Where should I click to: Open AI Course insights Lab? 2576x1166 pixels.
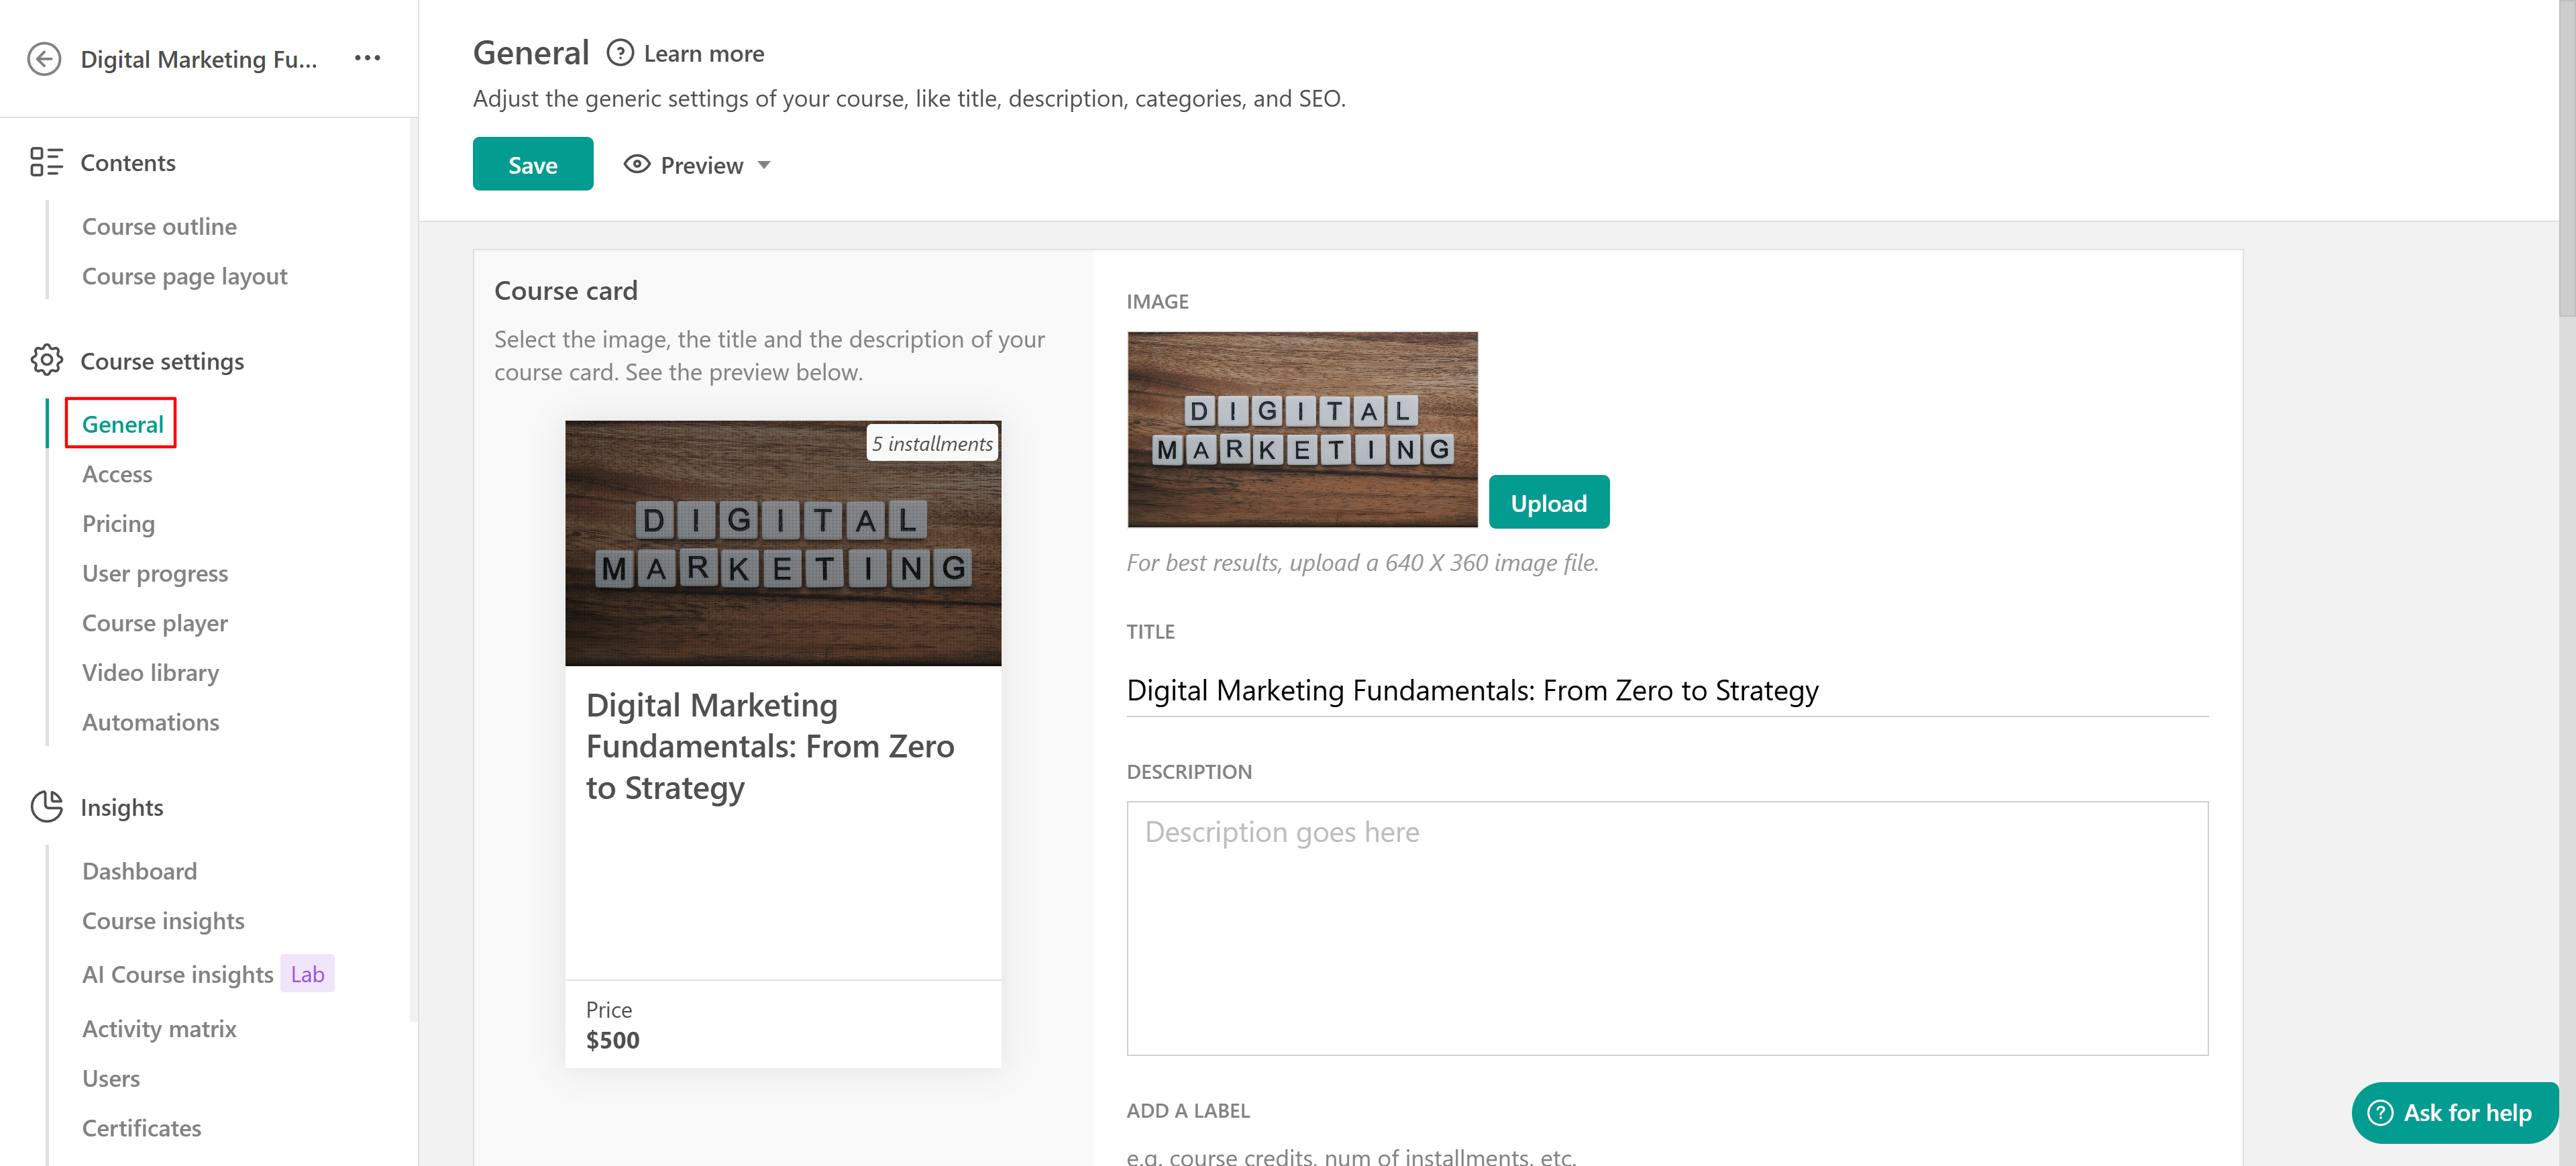click(x=178, y=974)
